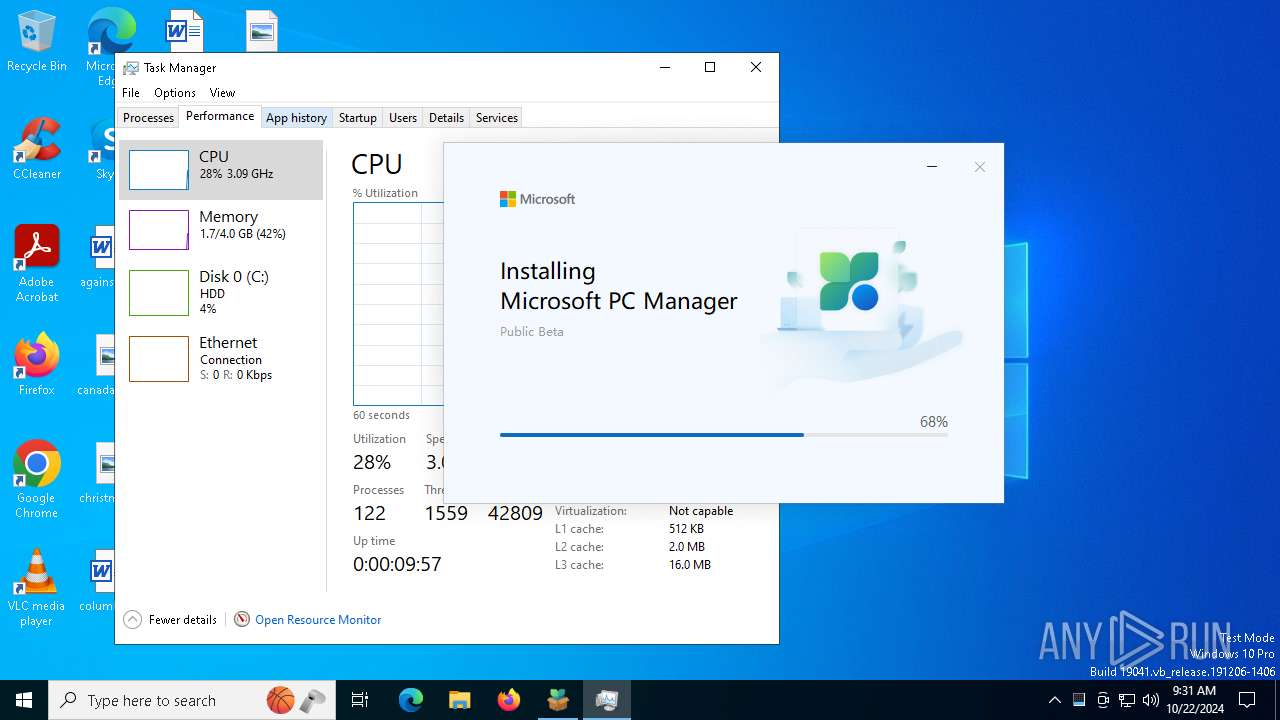Viewport: 1280px width, 720px height.
Task: Switch to the Processes tab
Action: pyautogui.click(x=148, y=117)
